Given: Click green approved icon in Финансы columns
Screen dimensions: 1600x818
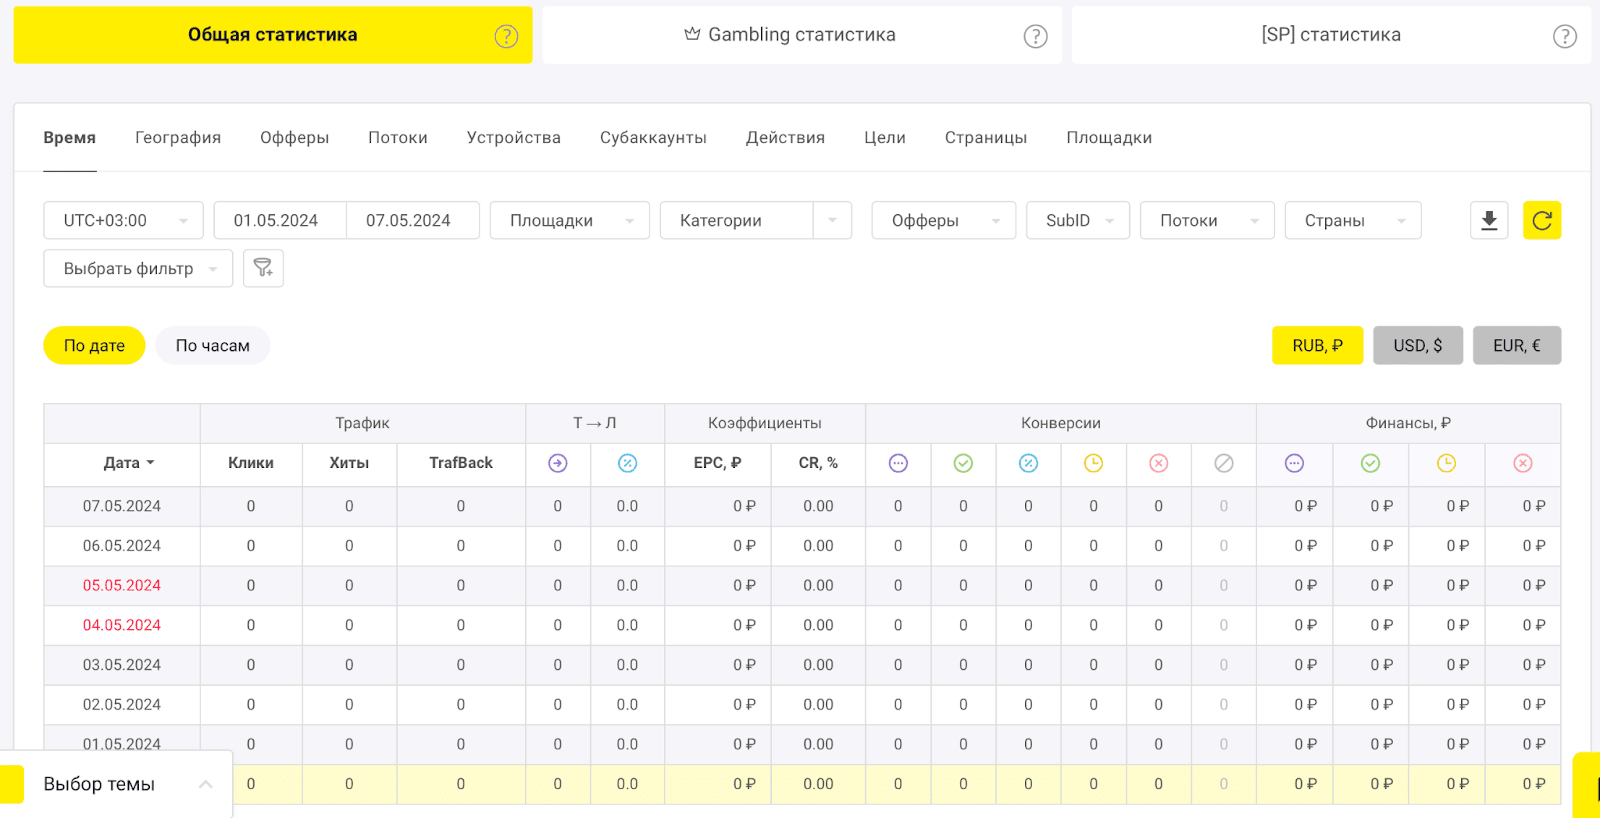Looking at the screenshot, I should (x=1370, y=463).
